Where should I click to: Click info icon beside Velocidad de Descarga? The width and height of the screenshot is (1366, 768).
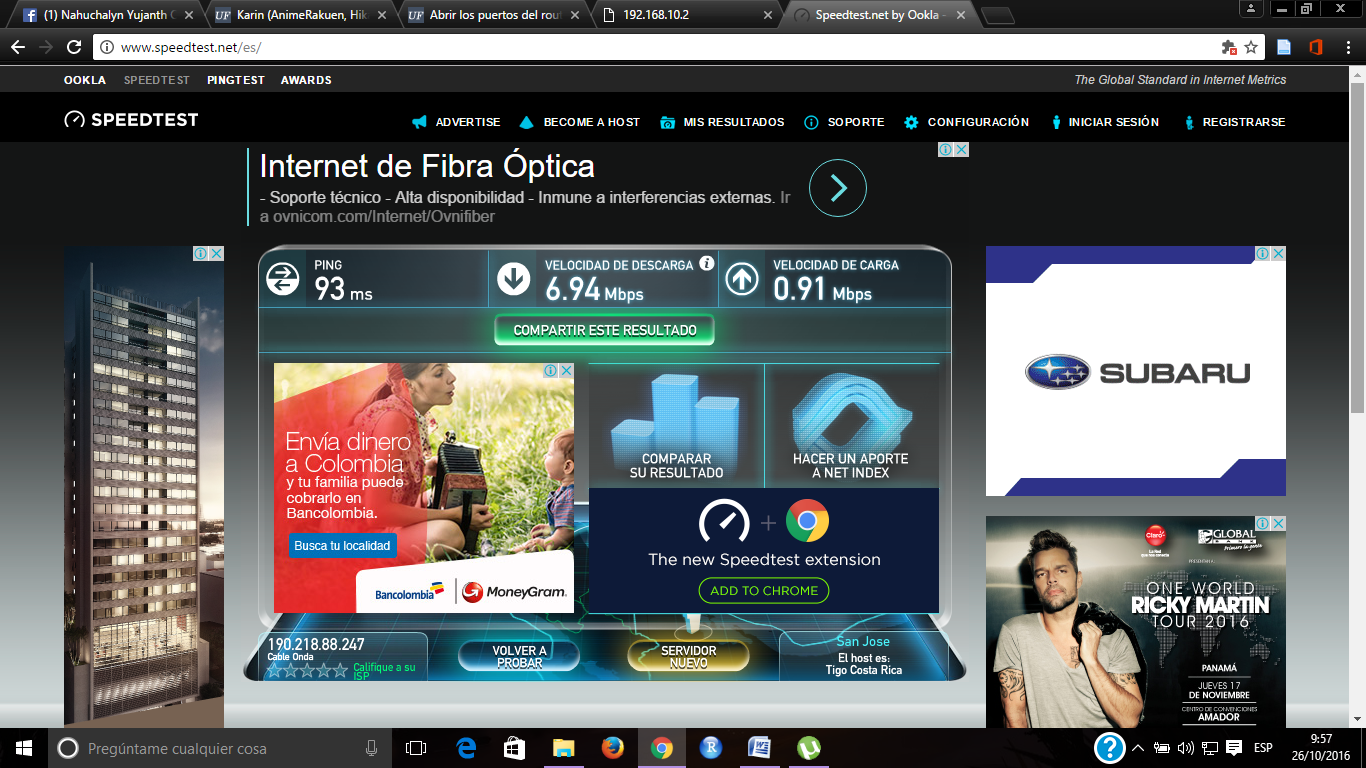tap(707, 263)
